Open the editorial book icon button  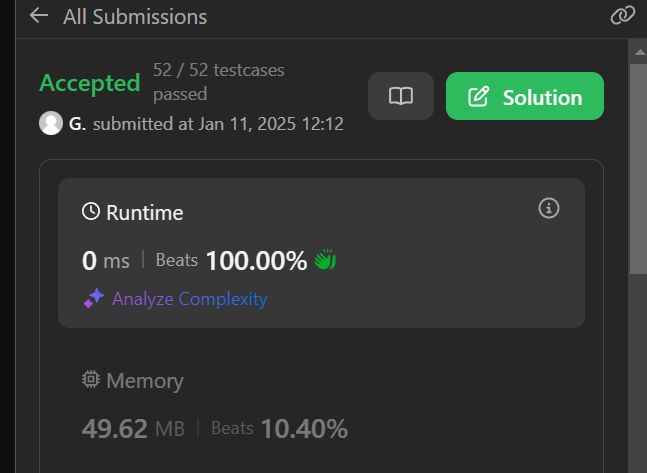[x=401, y=97]
